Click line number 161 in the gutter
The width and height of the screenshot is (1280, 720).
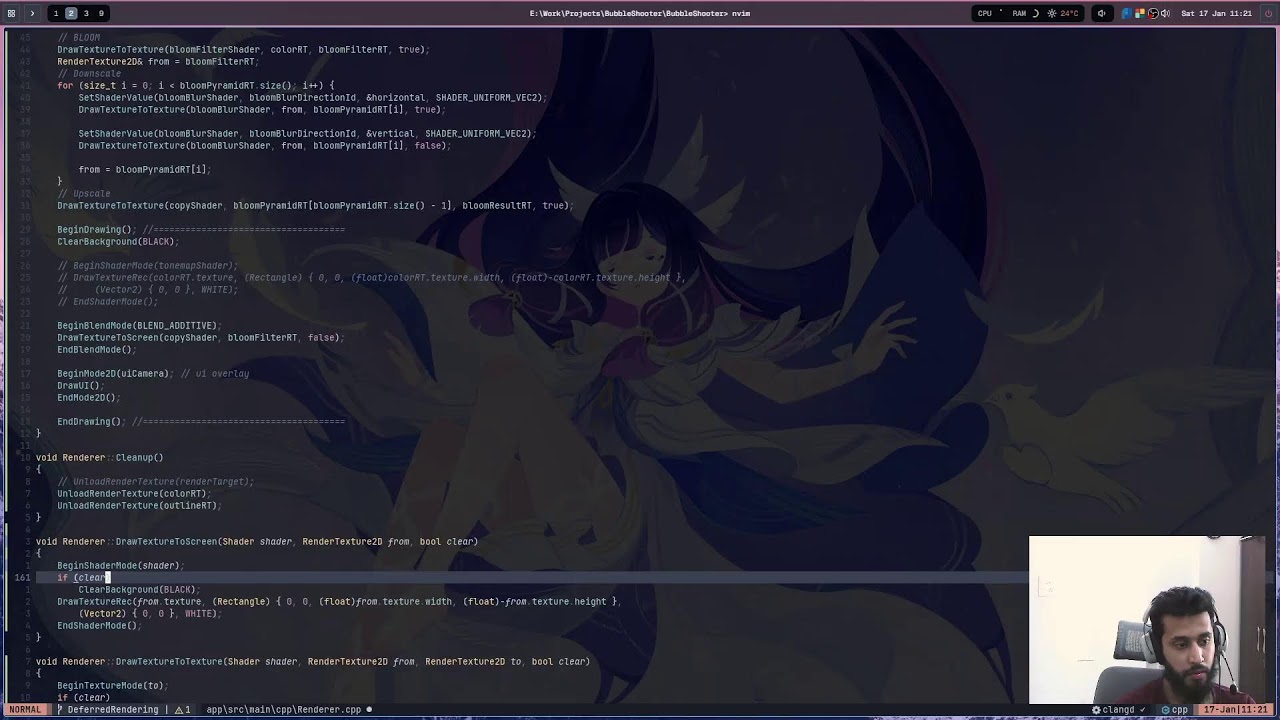click(x=22, y=578)
